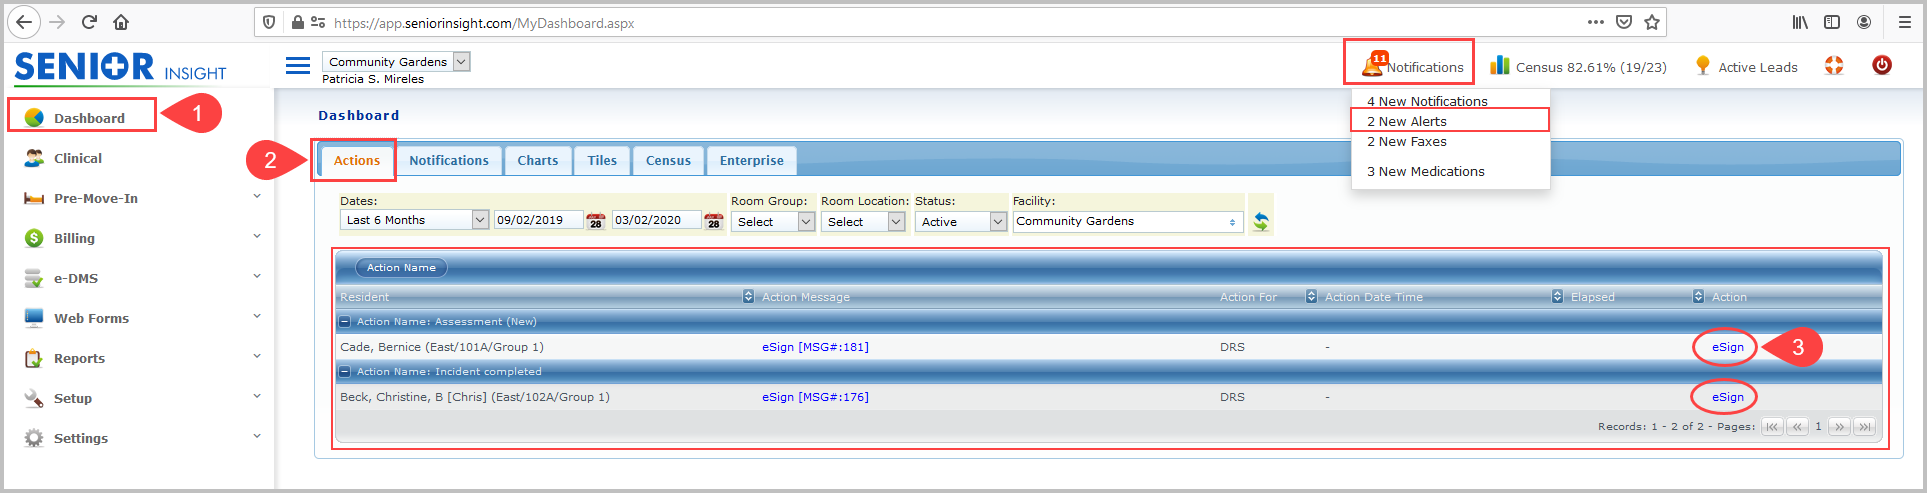Expand the Billing sidebar menu
Screen dimensions: 1927x493
pos(257,237)
